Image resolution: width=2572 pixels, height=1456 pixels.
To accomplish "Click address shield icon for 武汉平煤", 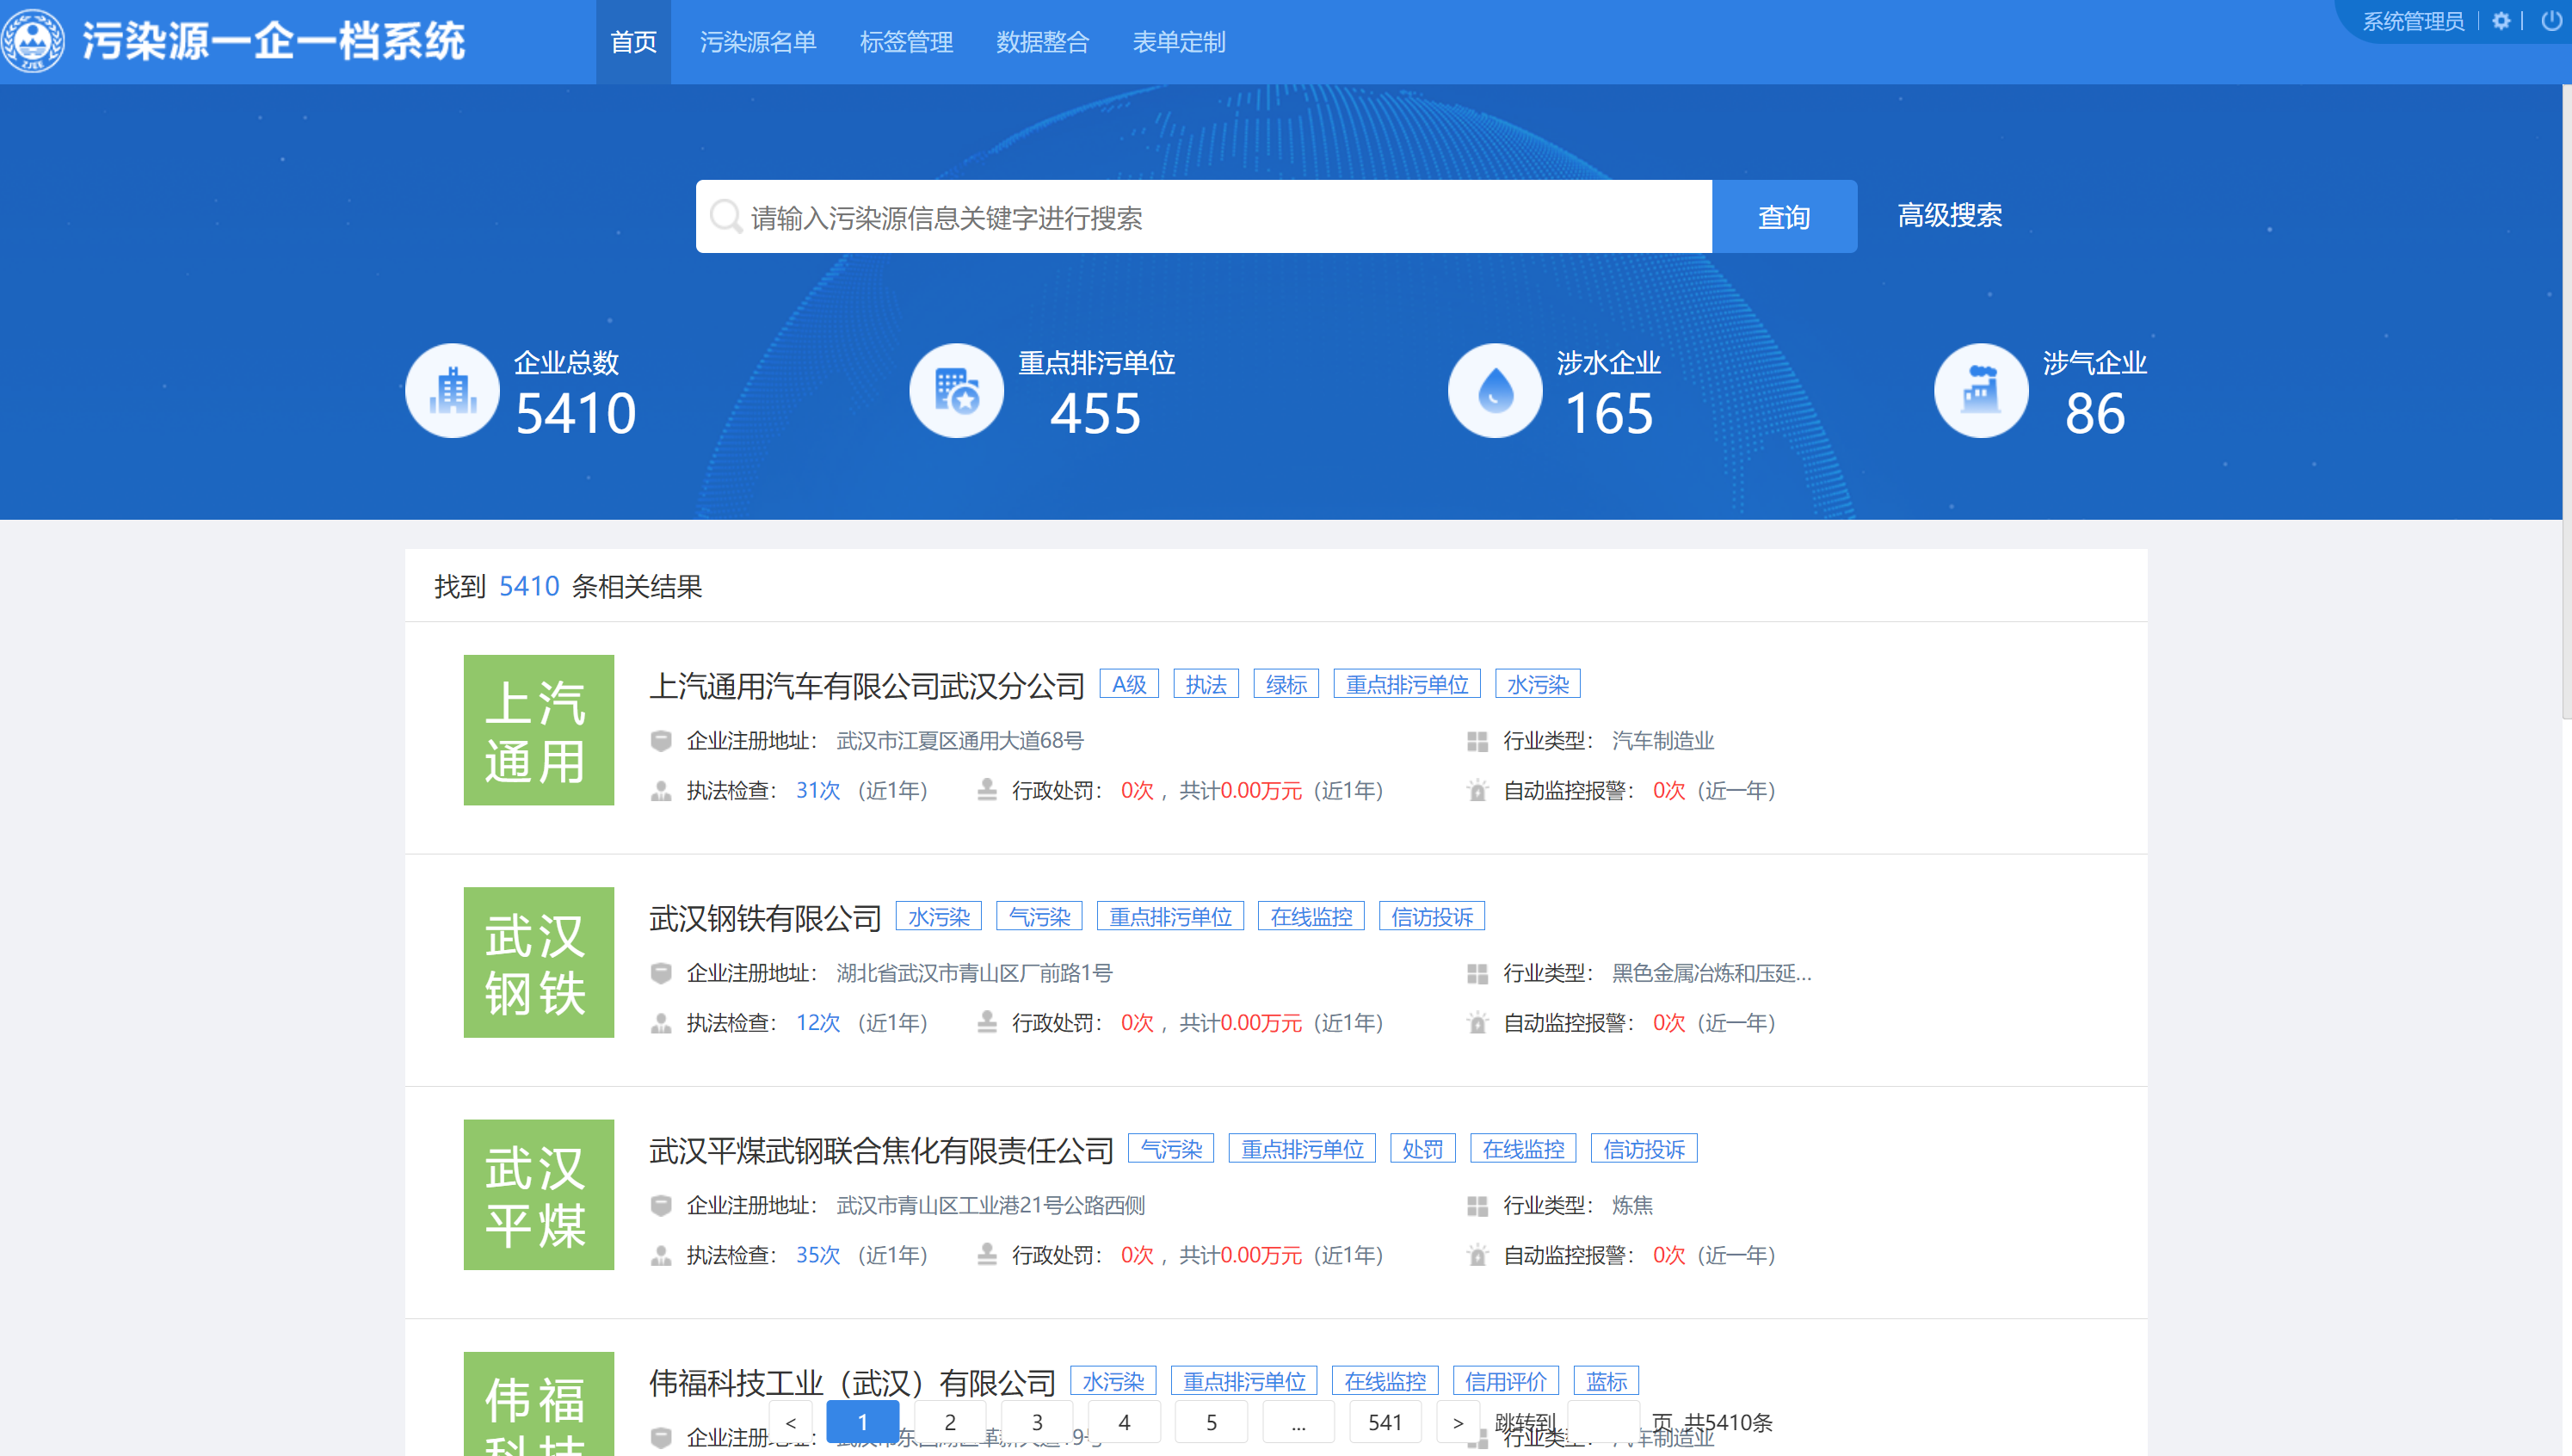I will [x=660, y=1205].
